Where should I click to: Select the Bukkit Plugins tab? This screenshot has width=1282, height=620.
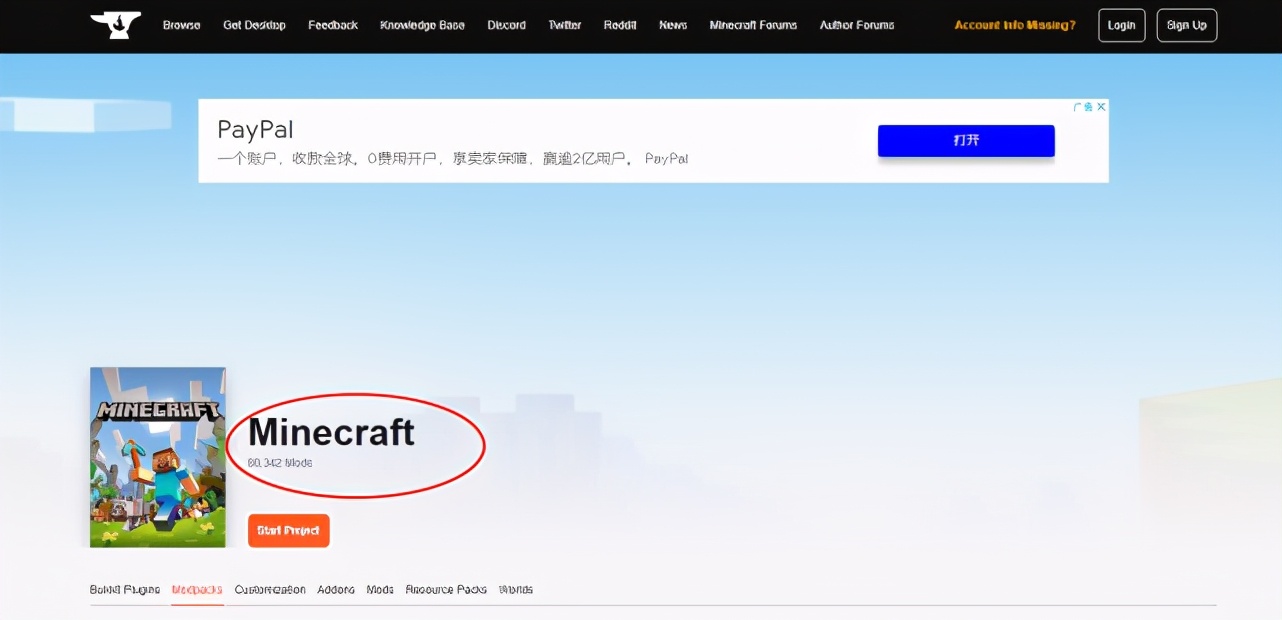pos(125,590)
